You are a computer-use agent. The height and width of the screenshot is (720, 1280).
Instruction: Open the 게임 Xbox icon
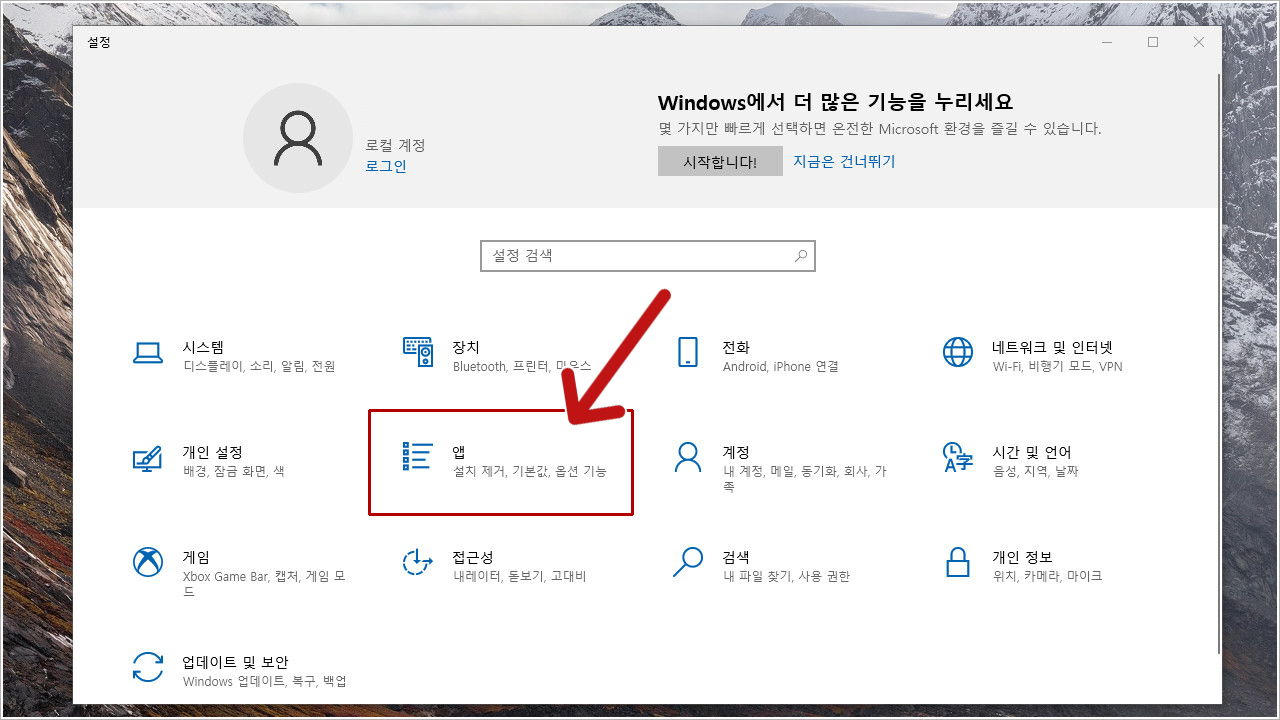pos(148,561)
